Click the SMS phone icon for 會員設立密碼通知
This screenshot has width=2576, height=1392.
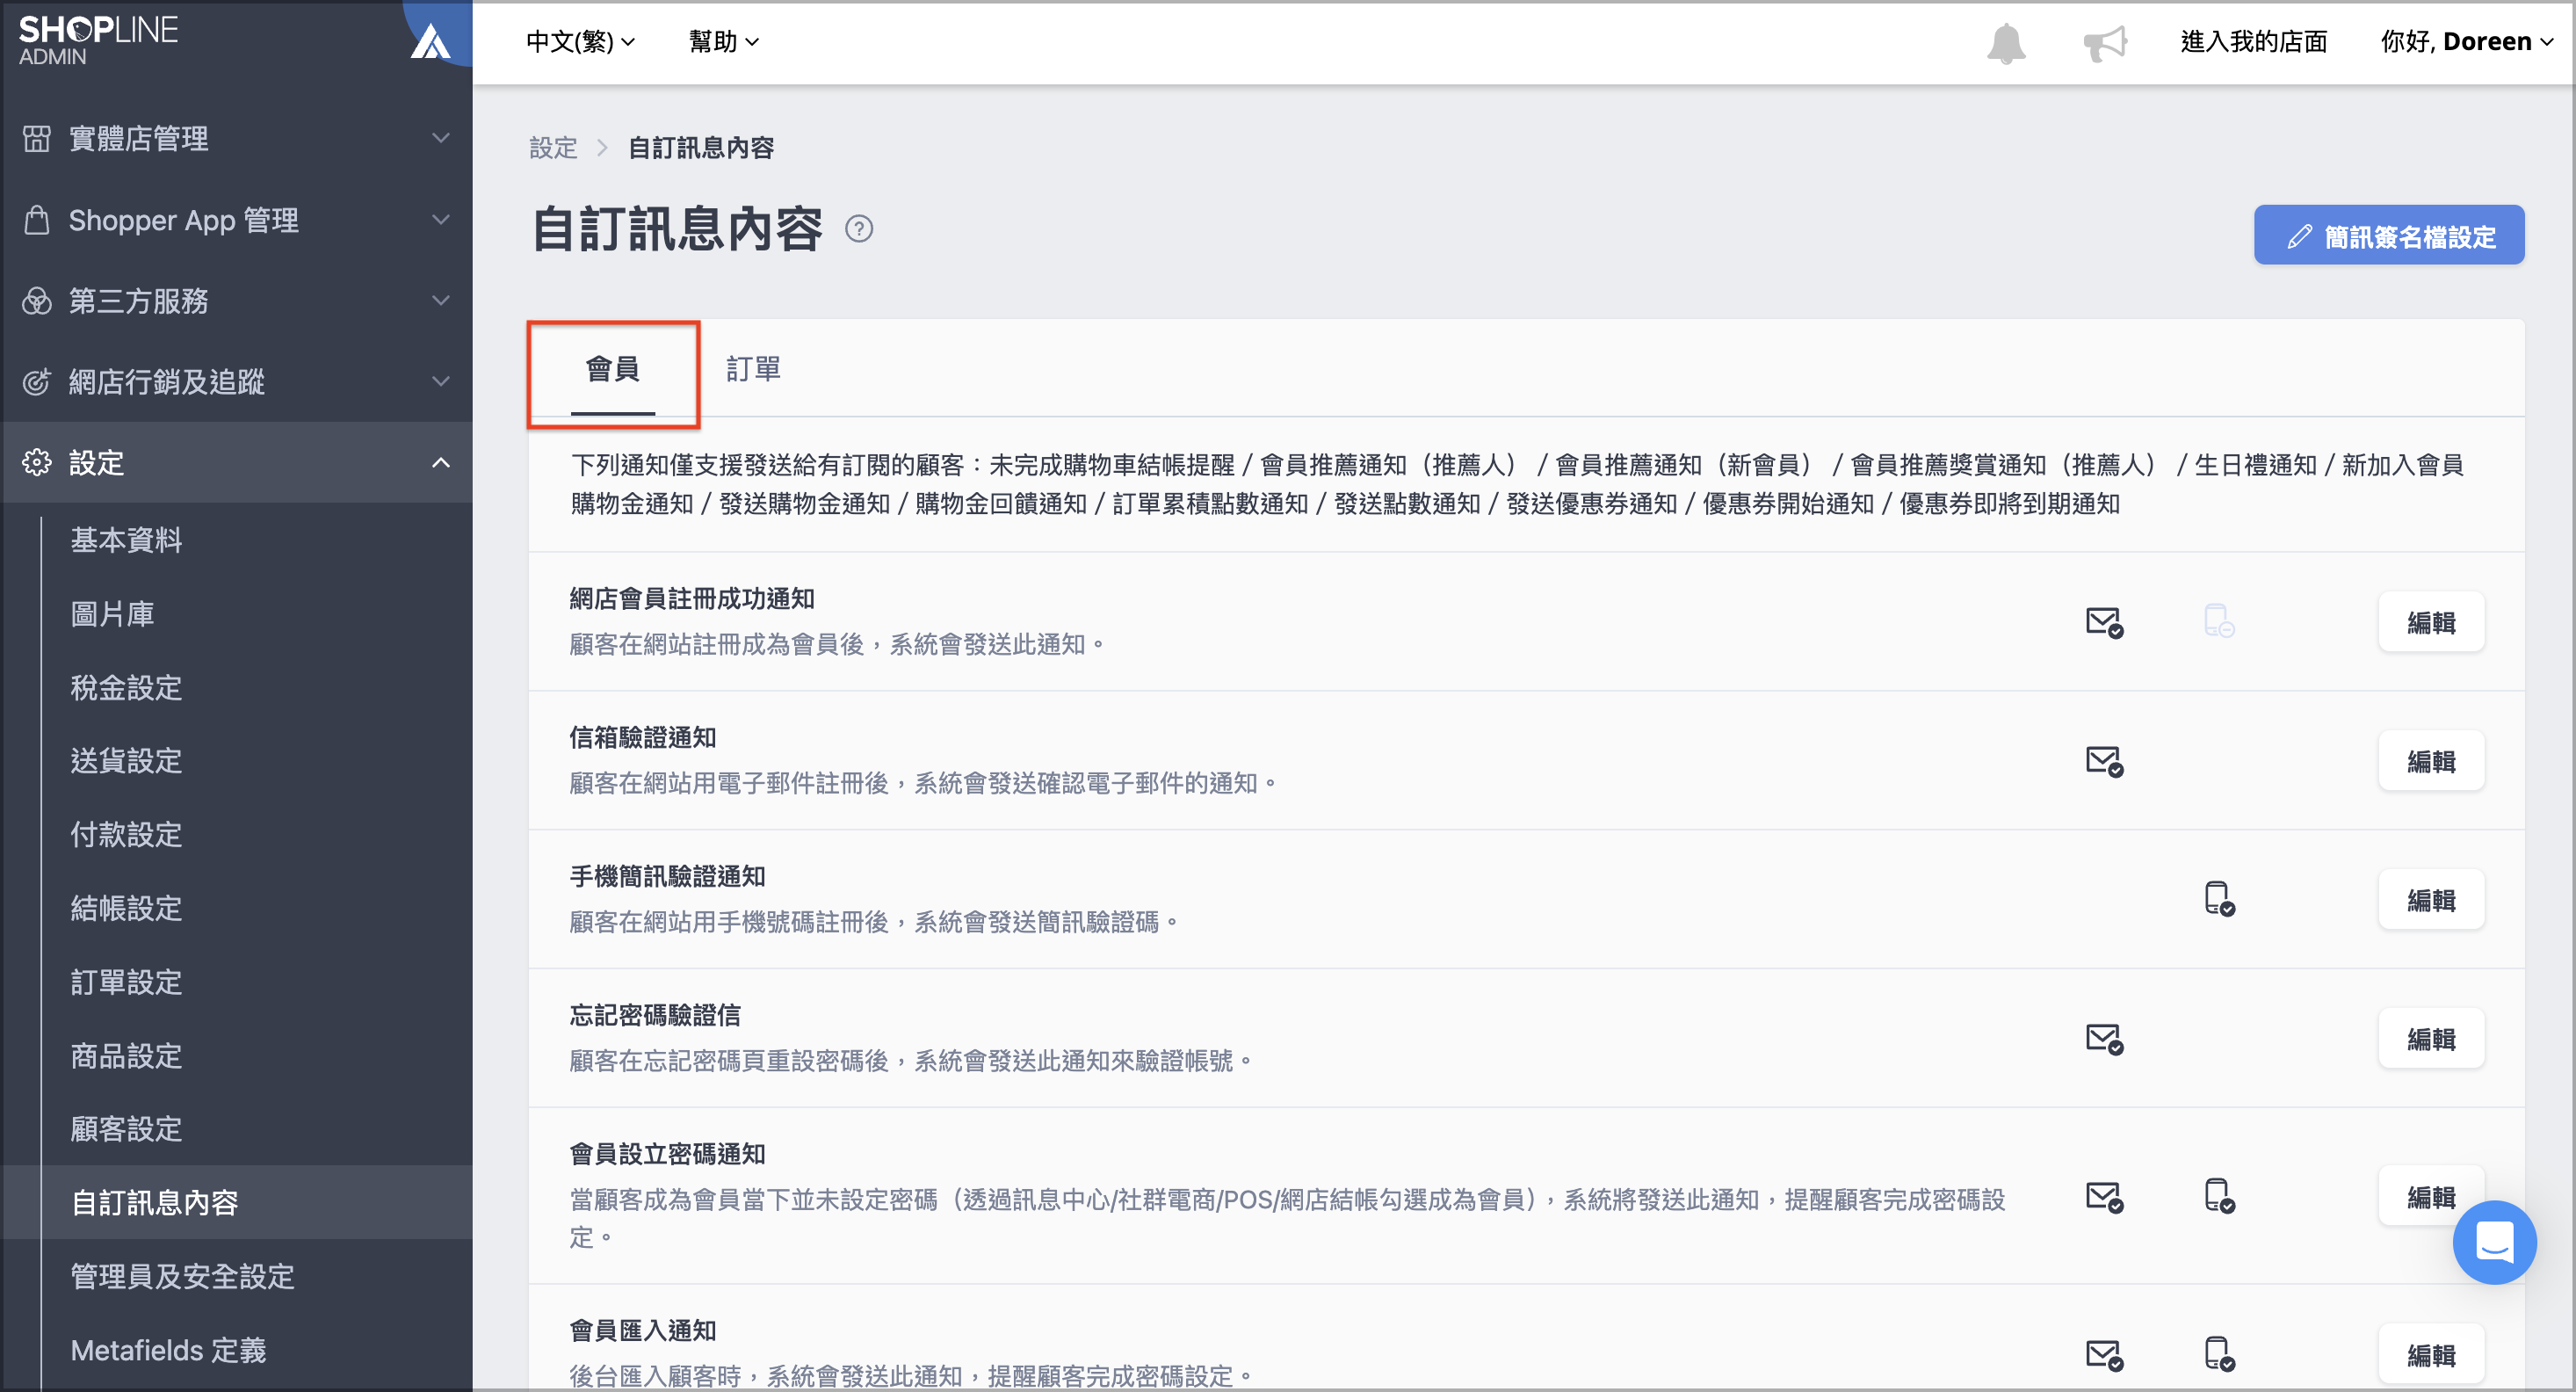pos(2219,1196)
